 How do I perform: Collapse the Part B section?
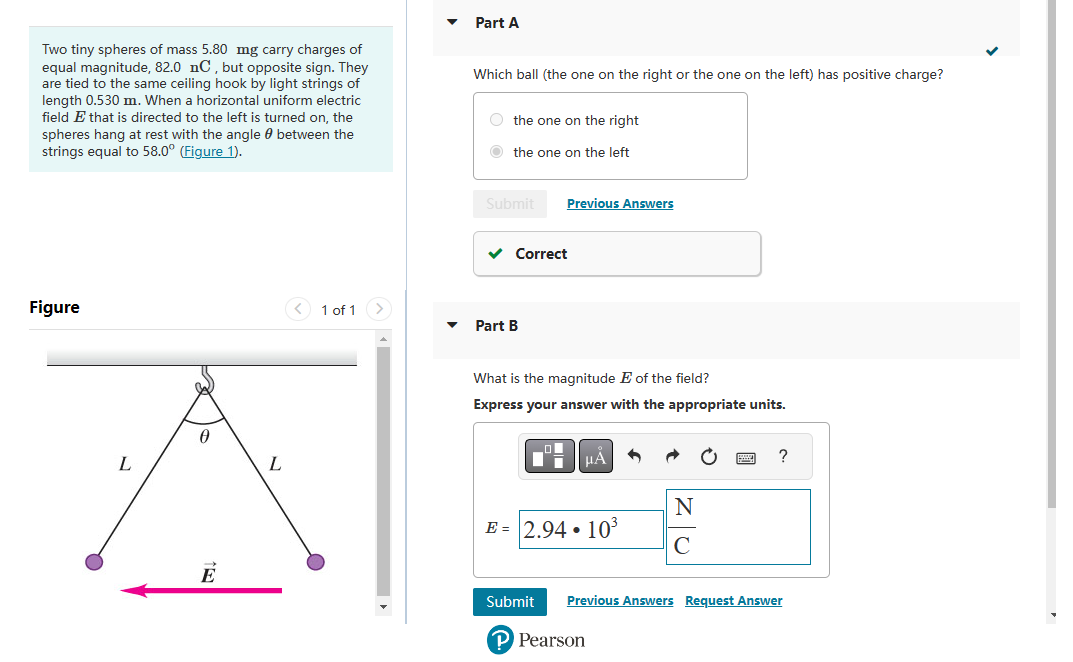(x=452, y=325)
